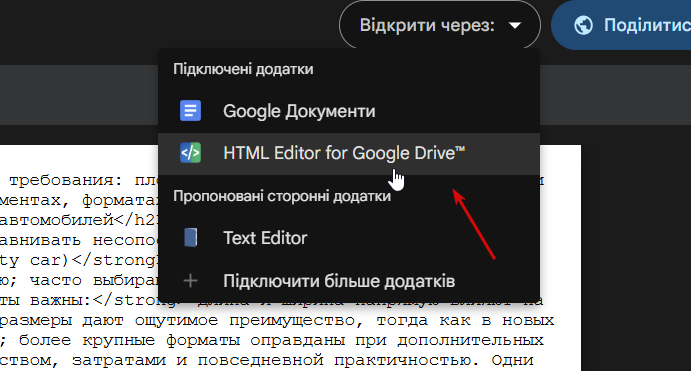Click the plus icon to connect apps

click(190, 281)
